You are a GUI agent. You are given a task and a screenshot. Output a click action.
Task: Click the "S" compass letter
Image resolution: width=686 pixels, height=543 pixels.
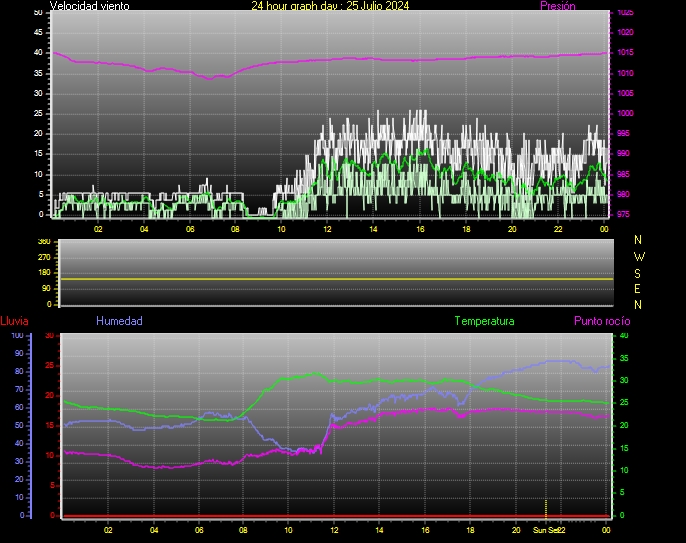click(x=637, y=273)
